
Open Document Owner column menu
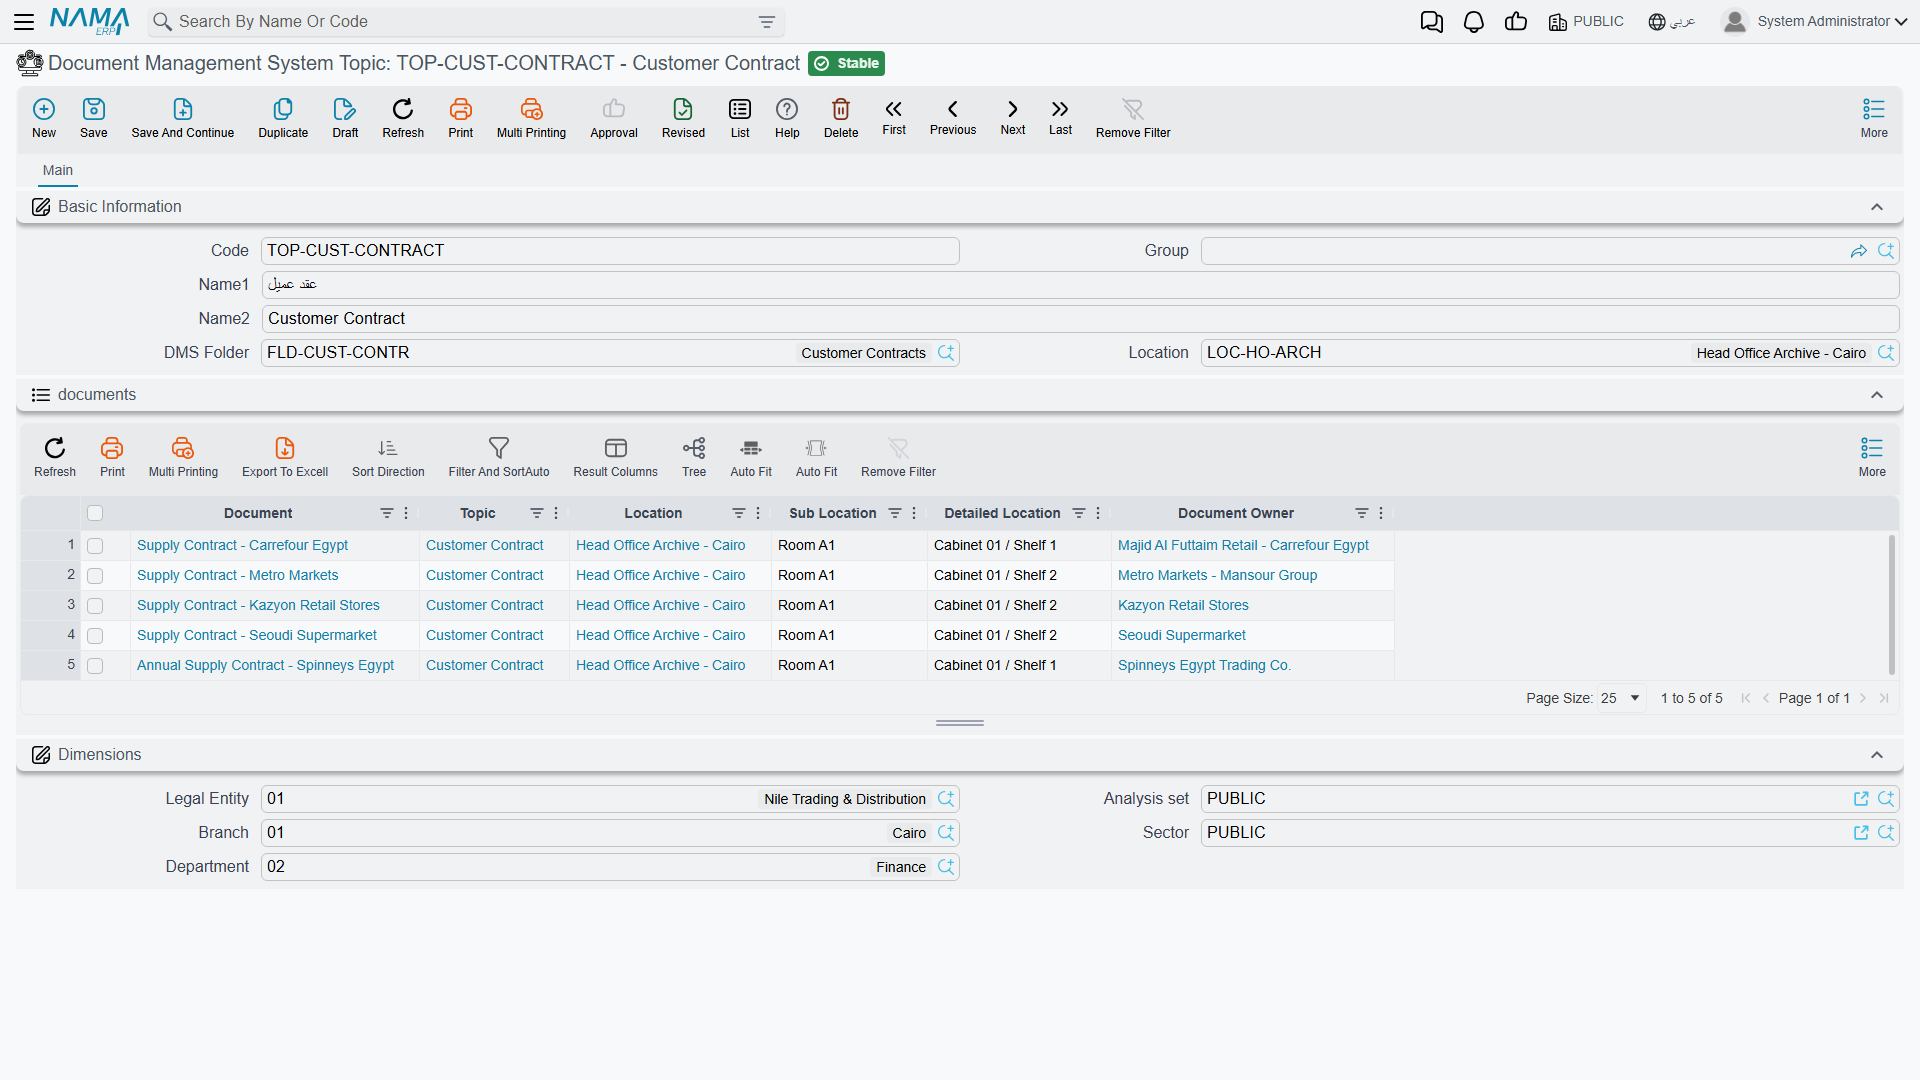coord(1381,513)
